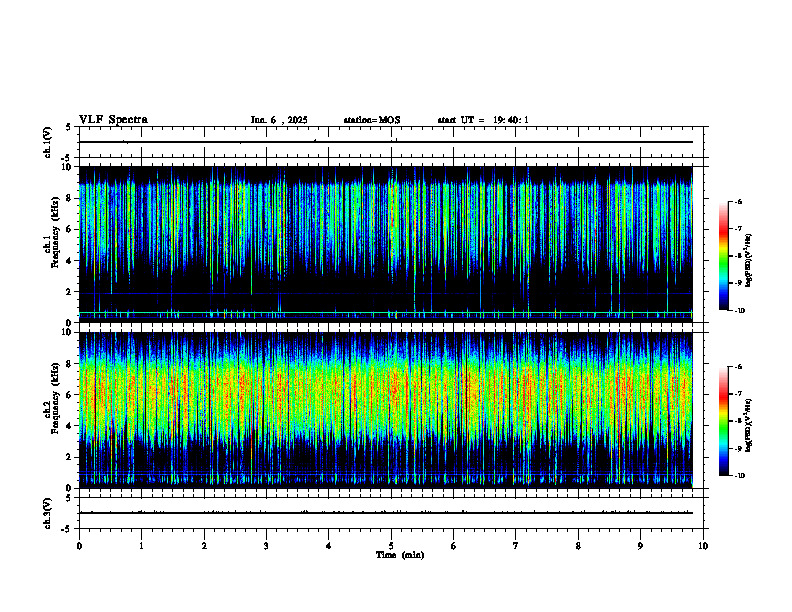Image resolution: width=792 pixels, height=612 pixels.
Task: Click the "-6" label on ch.1 colorbar
Action: point(739,202)
